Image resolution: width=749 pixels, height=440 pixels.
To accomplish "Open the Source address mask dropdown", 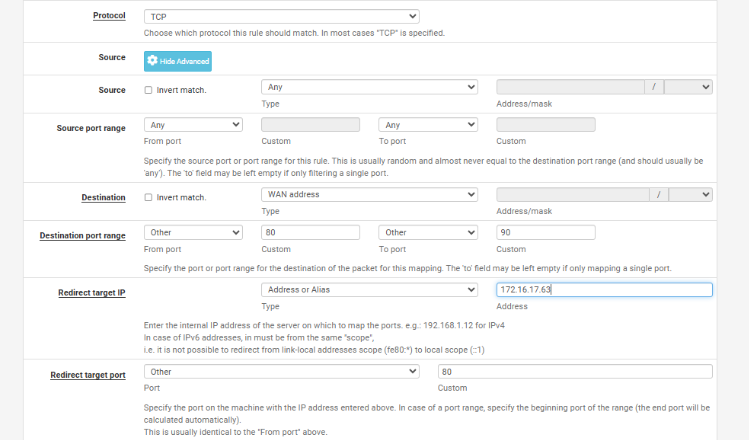I will pyautogui.click(x=689, y=87).
